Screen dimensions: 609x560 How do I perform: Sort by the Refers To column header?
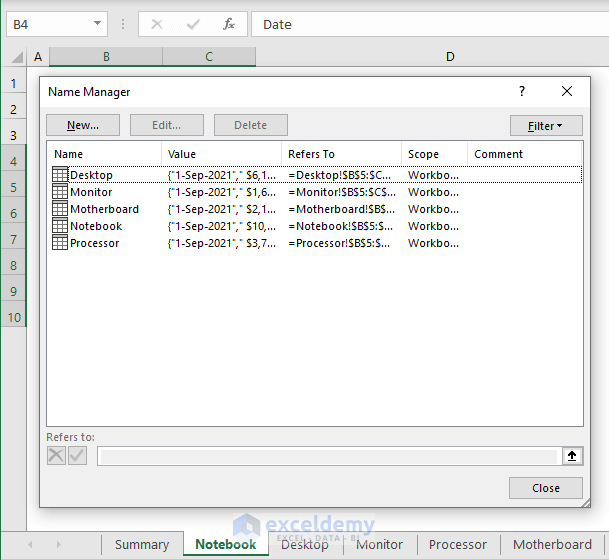pos(341,154)
